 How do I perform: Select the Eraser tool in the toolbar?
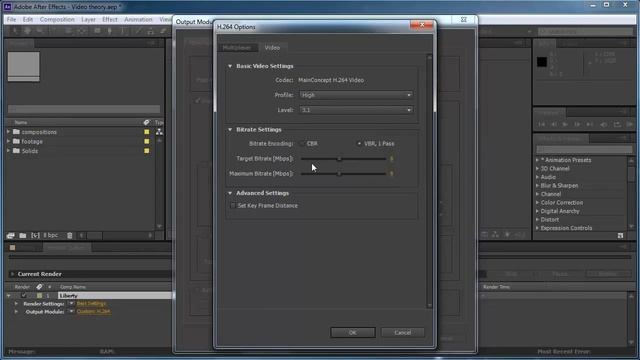(163, 31)
